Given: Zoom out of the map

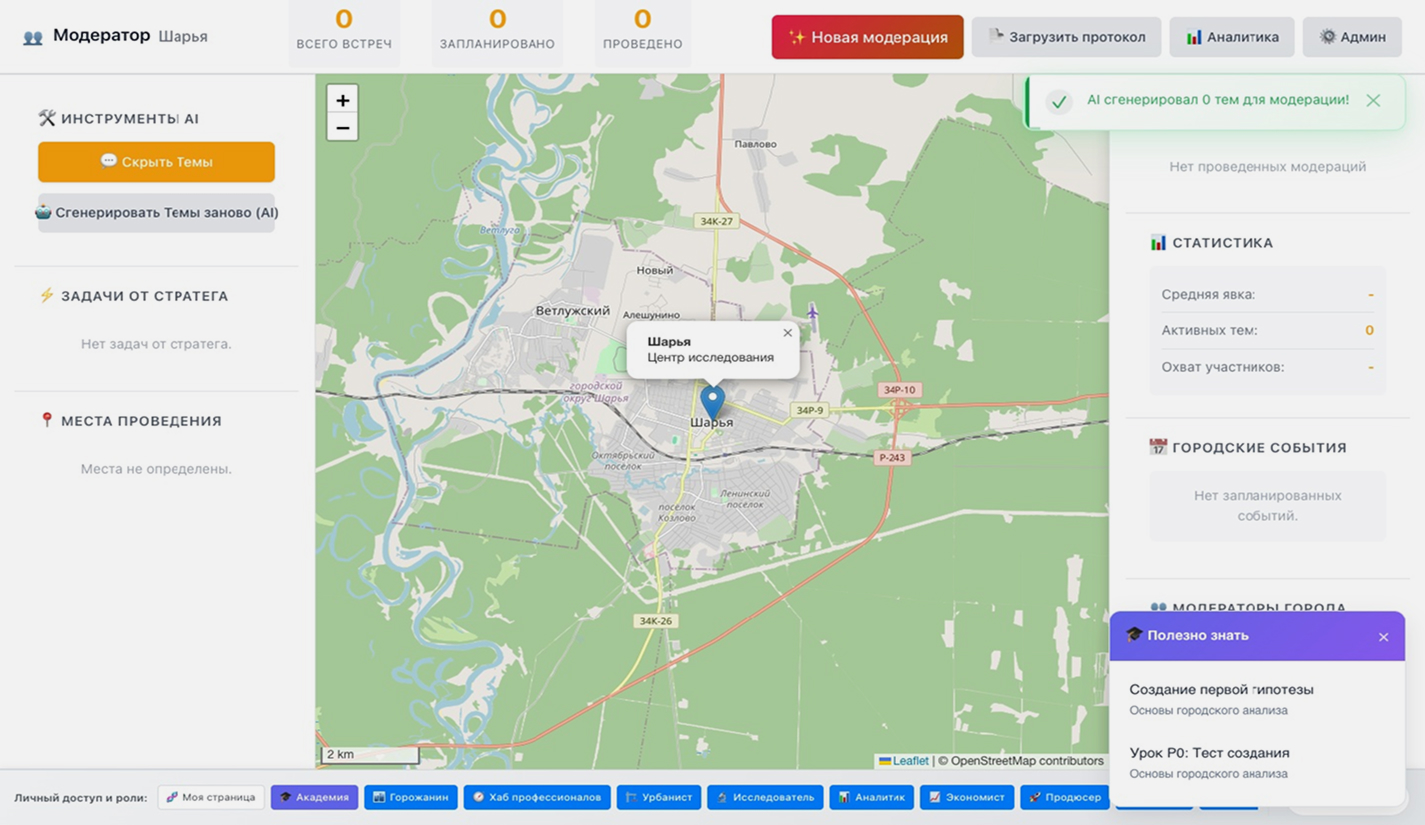Looking at the screenshot, I should pyautogui.click(x=342, y=128).
